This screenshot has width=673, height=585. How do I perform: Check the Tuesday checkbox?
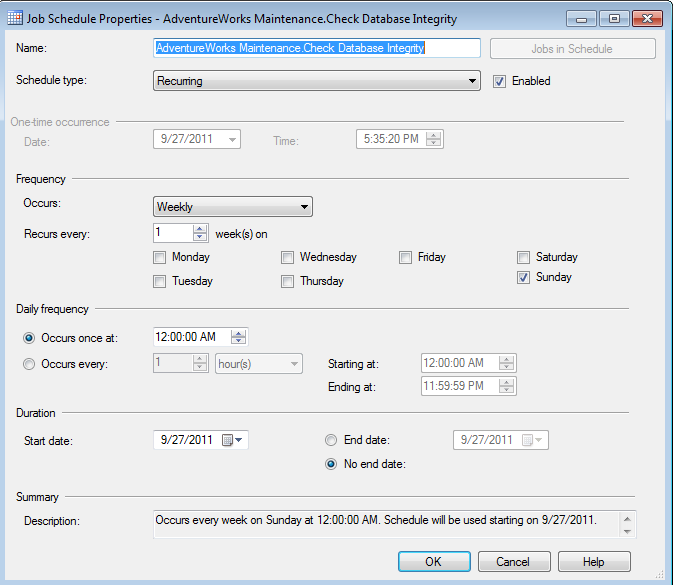[159, 282]
